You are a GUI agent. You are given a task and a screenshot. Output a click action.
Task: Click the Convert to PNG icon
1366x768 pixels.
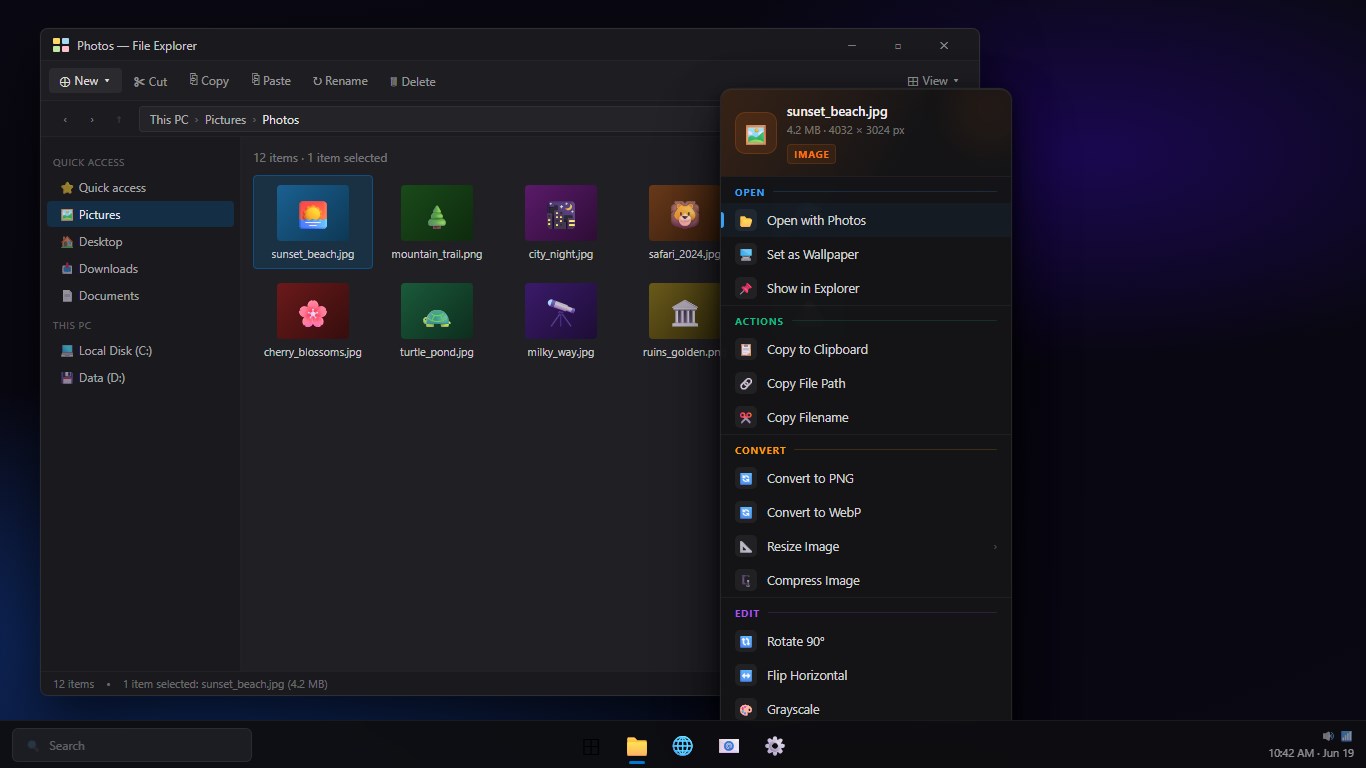746,479
